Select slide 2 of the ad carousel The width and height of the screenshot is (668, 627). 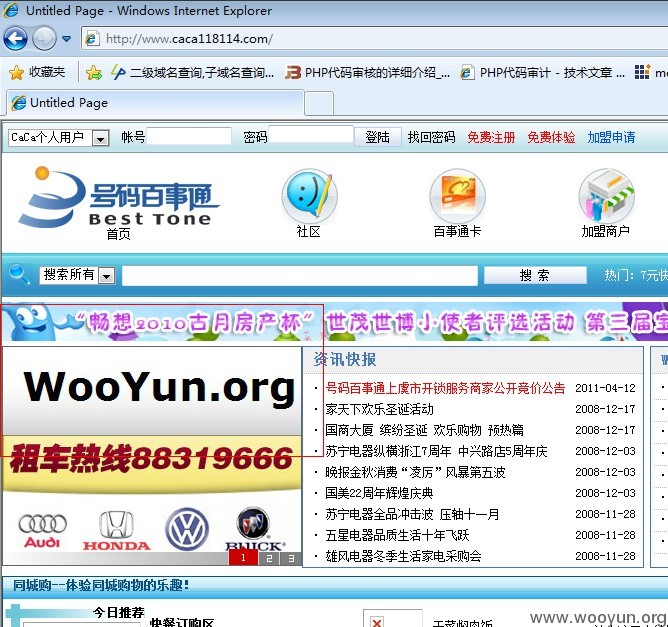coord(269,558)
